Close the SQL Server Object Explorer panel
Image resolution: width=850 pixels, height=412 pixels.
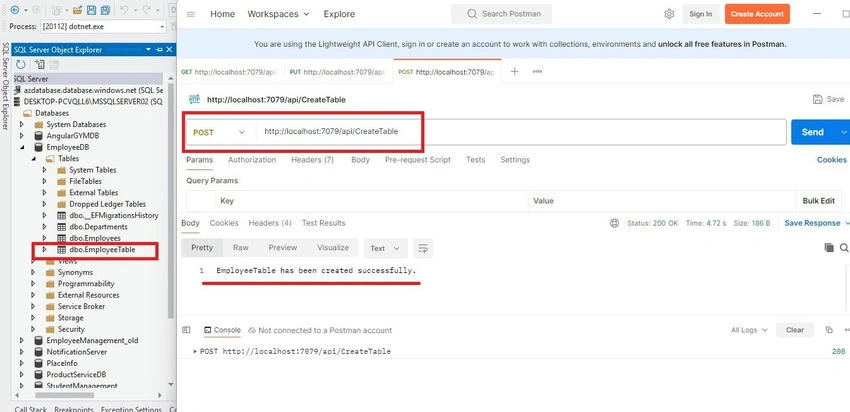[x=169, y=50]
